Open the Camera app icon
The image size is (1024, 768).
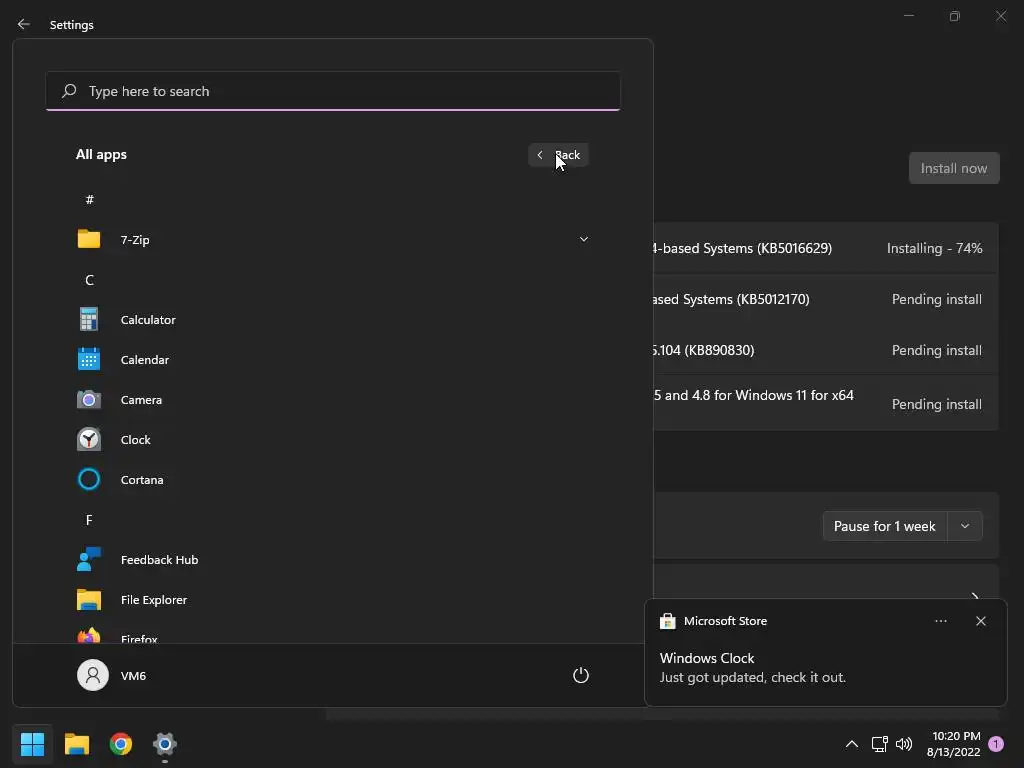pyautogui.click(x=89, y=399)
